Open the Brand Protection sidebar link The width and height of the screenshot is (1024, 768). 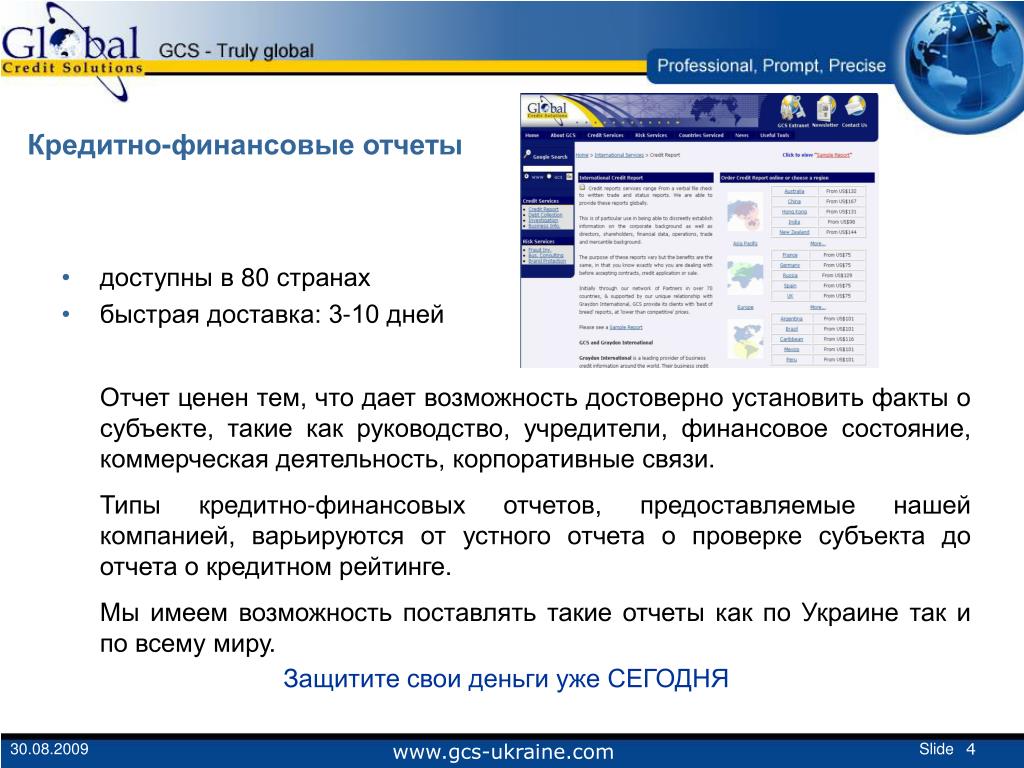pos(547,261)
